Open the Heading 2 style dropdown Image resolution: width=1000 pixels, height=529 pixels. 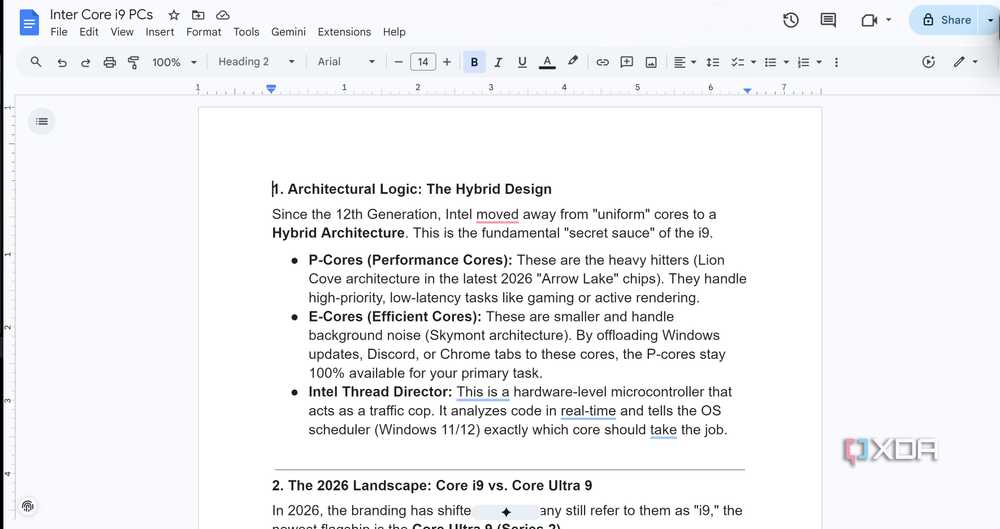256,62
